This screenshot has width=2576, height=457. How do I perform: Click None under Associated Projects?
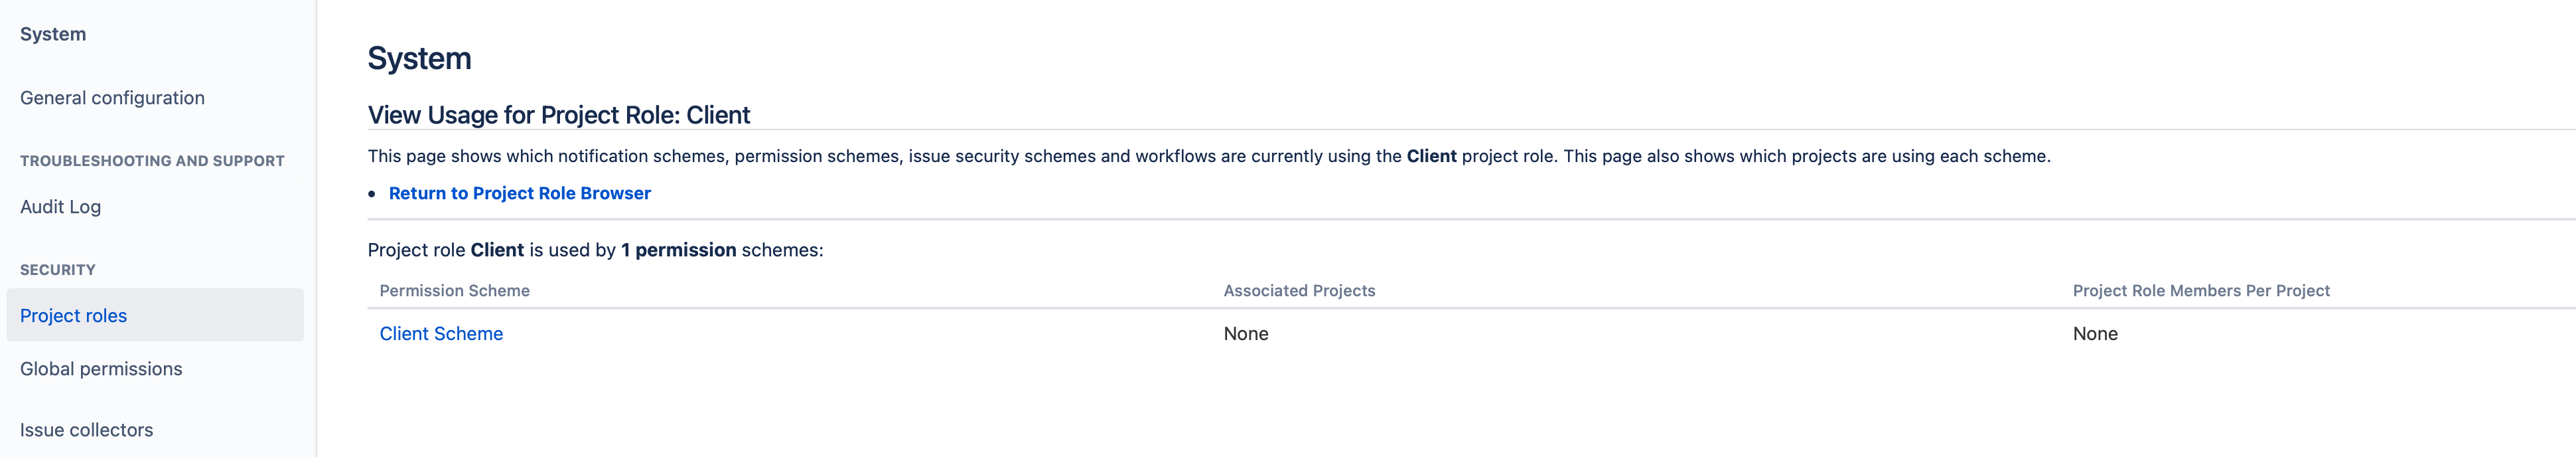[x=1246, y=334]
